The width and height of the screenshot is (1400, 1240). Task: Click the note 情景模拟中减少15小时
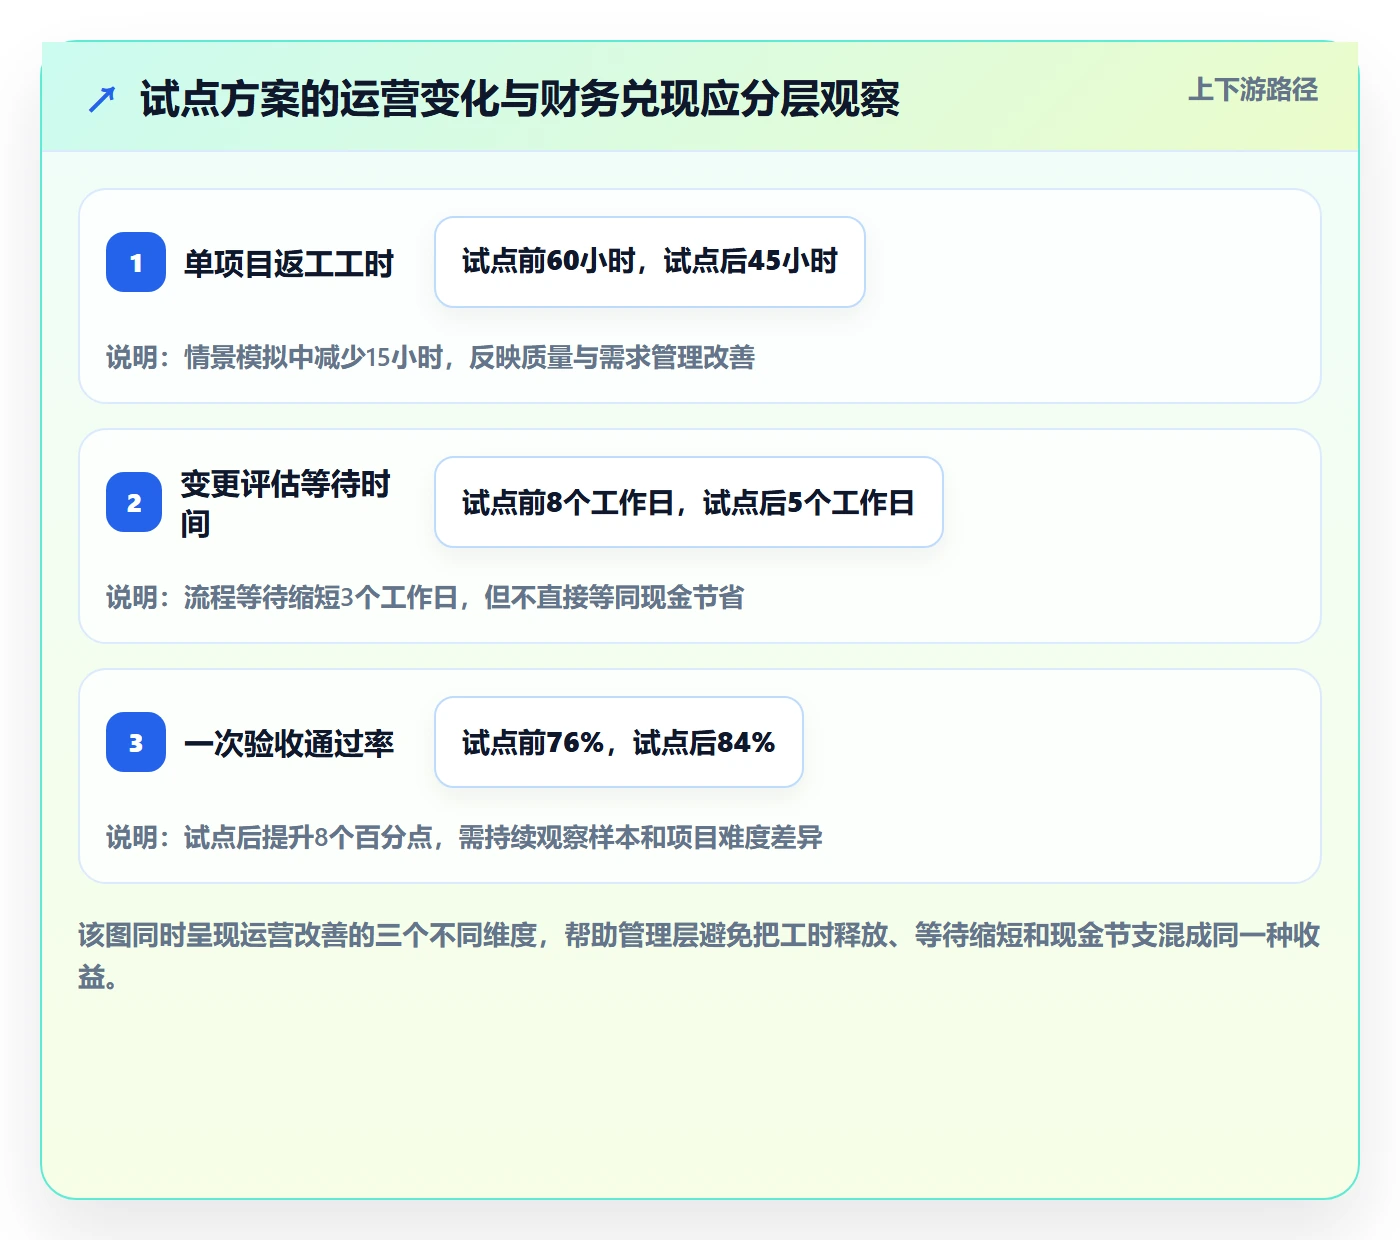(x=432, y=358)
